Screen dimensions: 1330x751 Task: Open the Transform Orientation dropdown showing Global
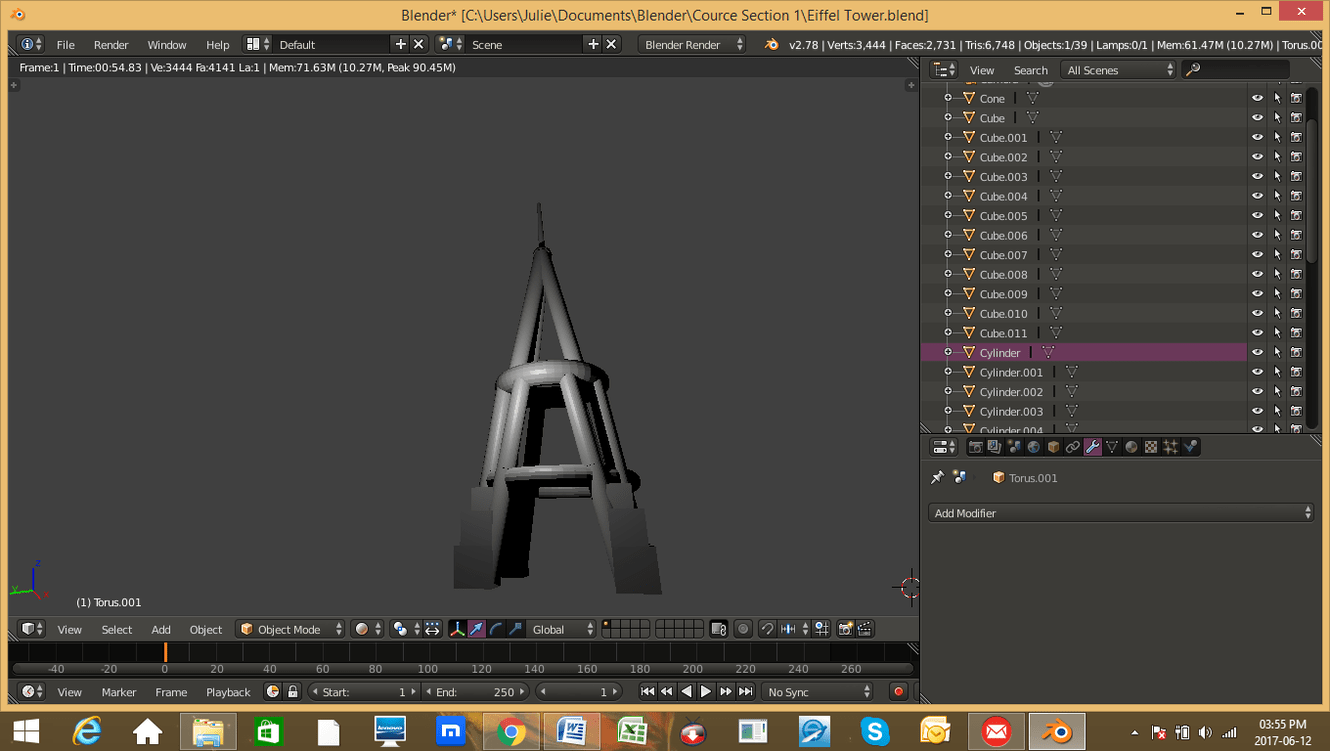[560, 629]
